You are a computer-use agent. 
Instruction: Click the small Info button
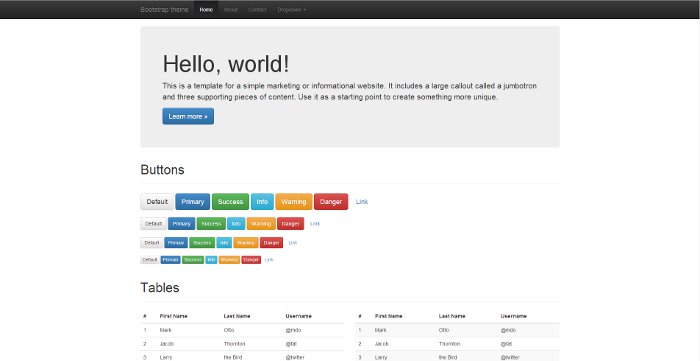(224, 243)
